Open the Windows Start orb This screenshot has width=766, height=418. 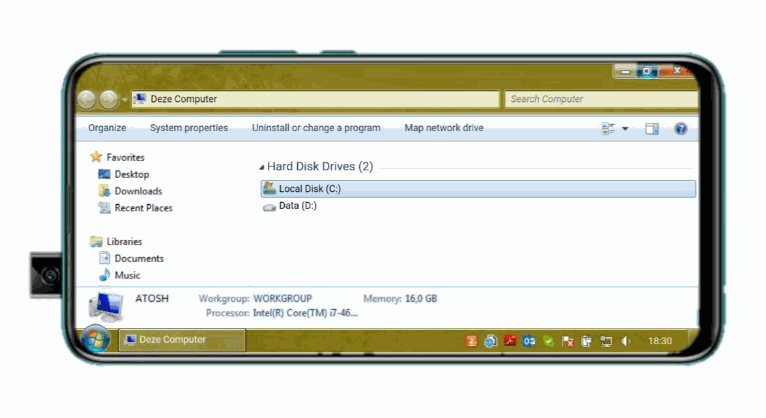click(x=95, y=339)
